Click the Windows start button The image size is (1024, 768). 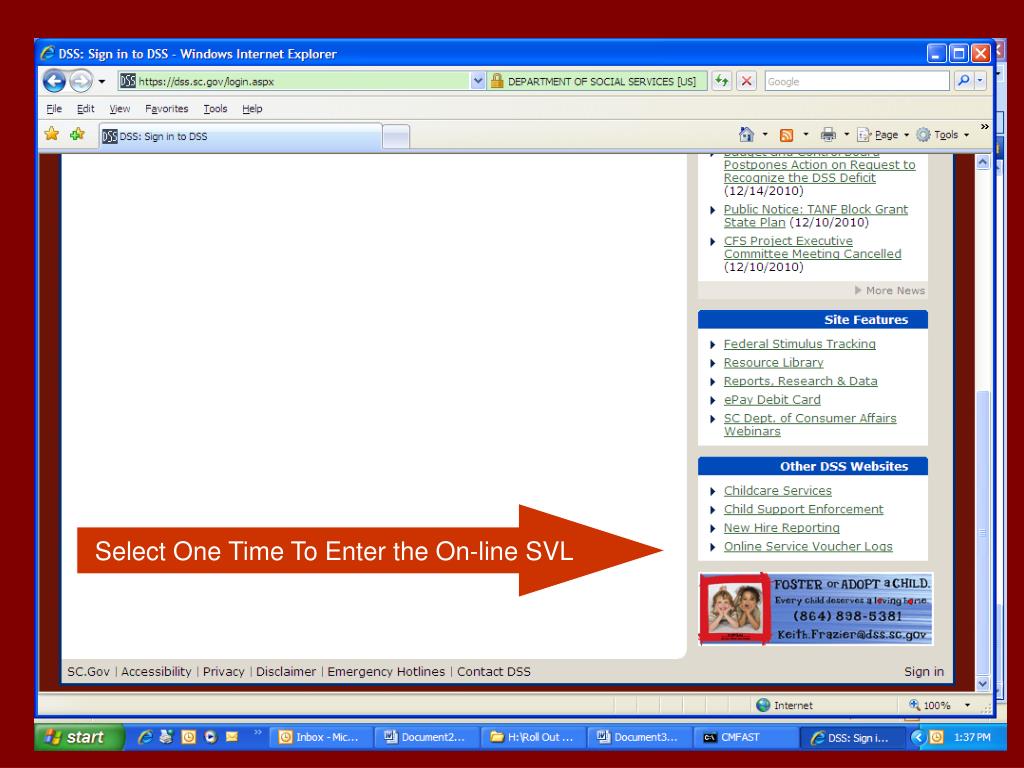(x=78, y=737)
